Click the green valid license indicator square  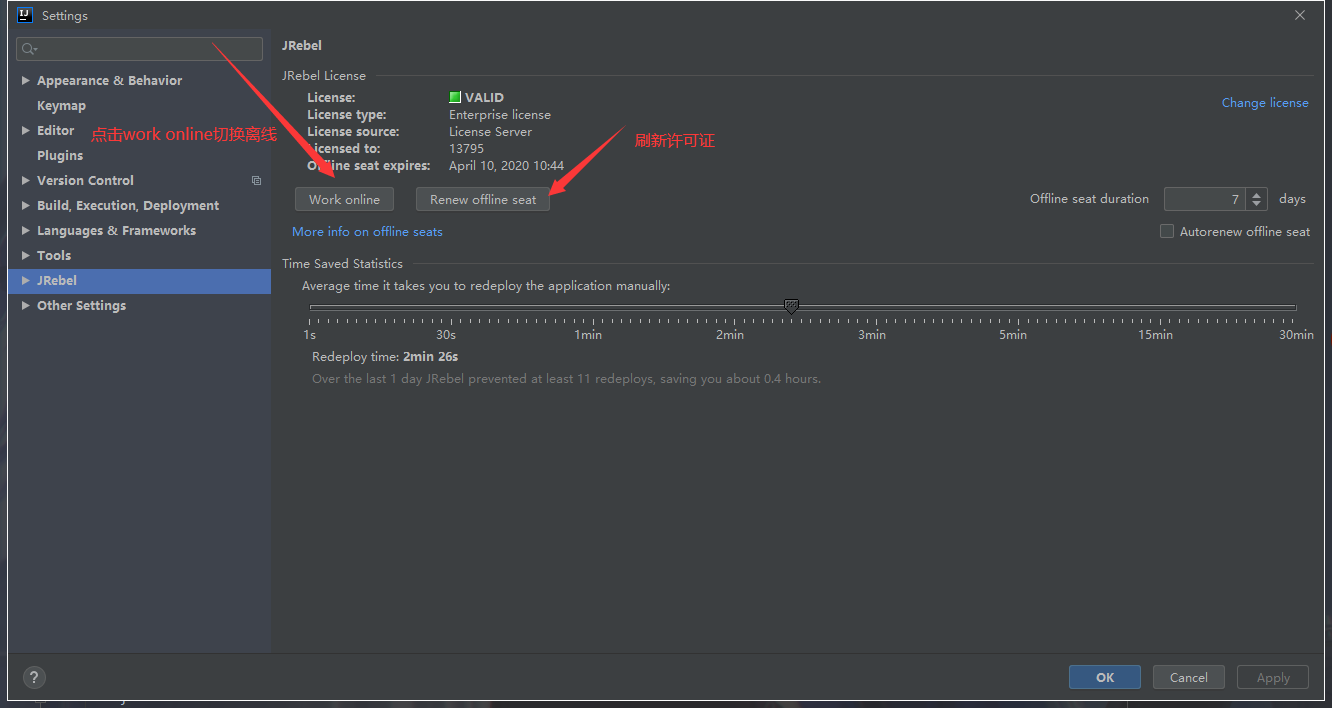tap(455, 98)
